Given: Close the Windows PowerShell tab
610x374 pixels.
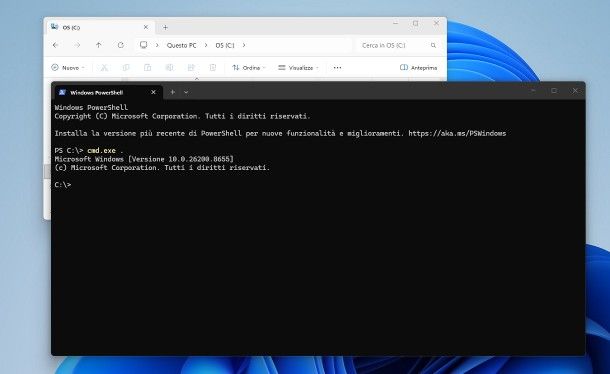Looking at the screenshot, I should (153, 92).
